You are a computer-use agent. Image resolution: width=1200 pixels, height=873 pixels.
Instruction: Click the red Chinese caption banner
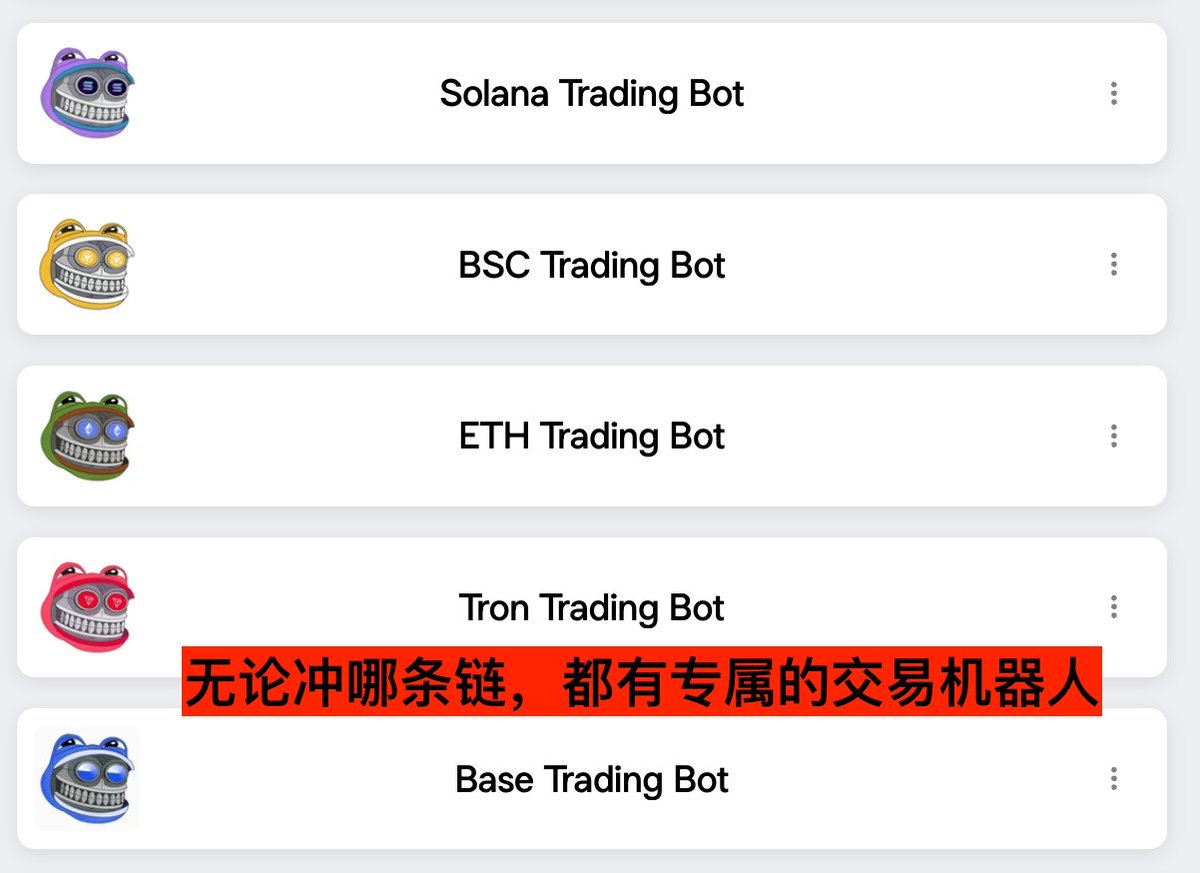point(641,681)
